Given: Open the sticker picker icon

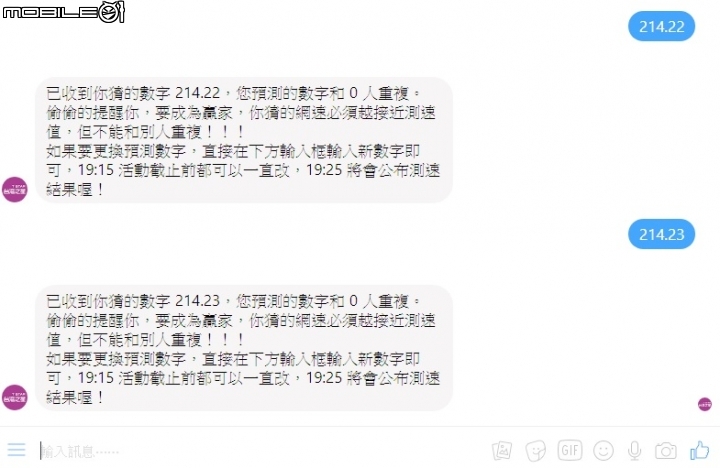Looking at the screenshot, I should pos(535,451).
